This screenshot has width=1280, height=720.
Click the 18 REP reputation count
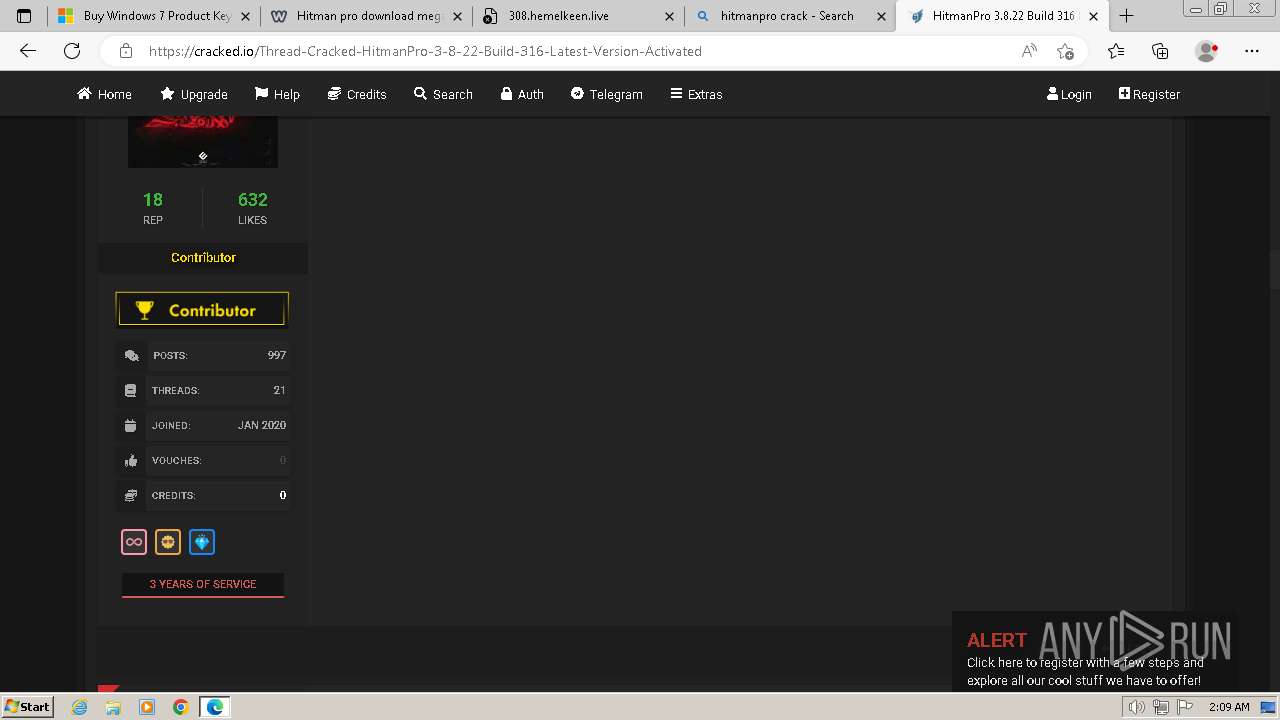click(153, 208)
